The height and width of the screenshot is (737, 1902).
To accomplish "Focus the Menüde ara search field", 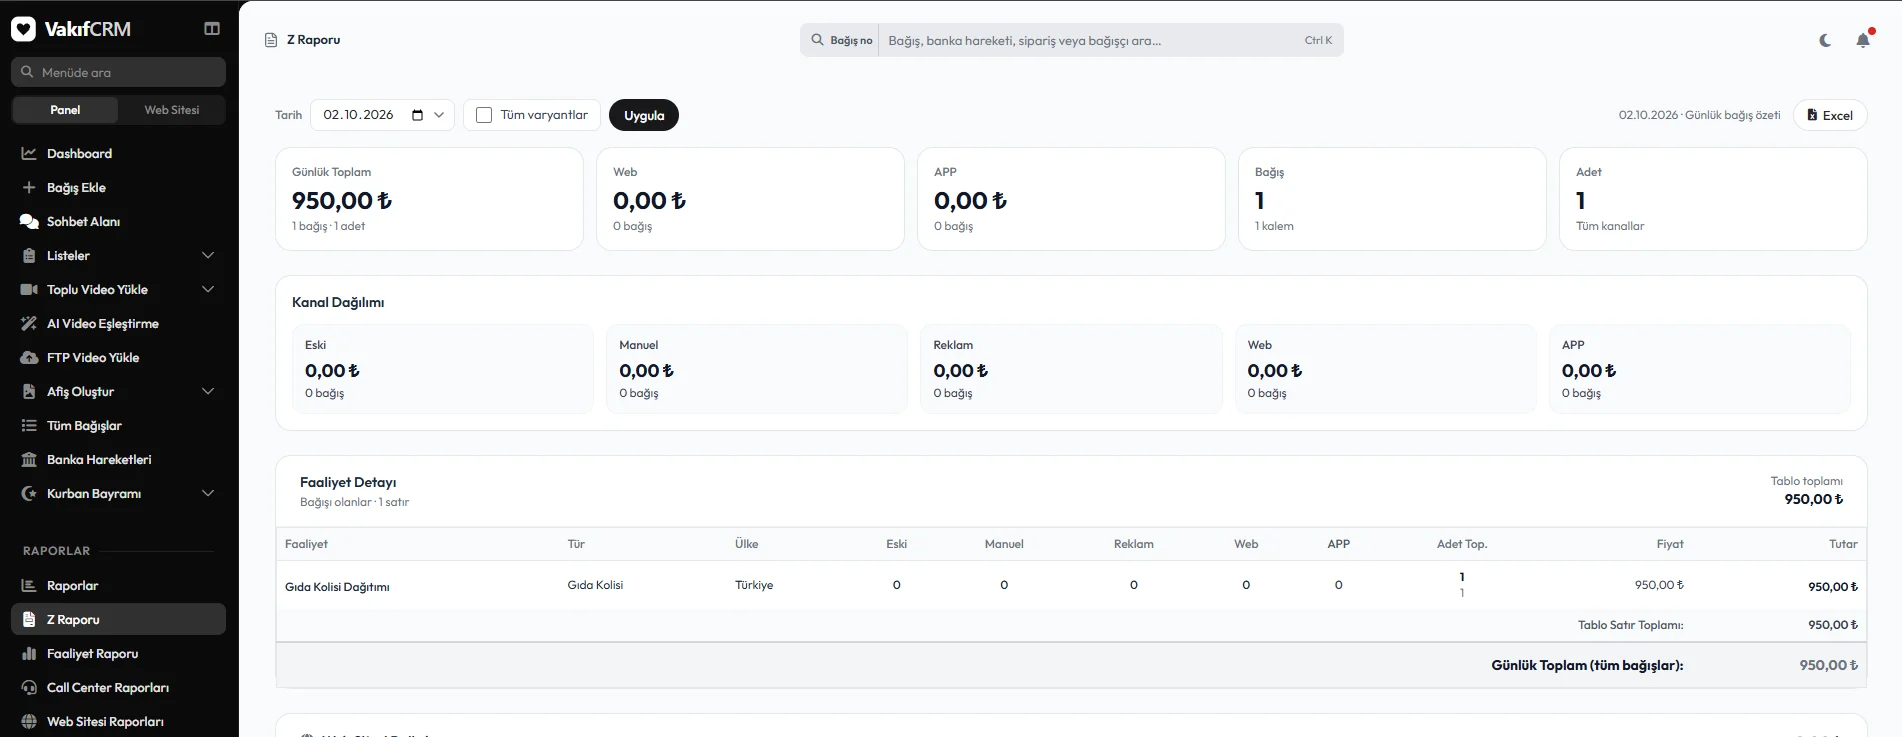I will (119, 72).
